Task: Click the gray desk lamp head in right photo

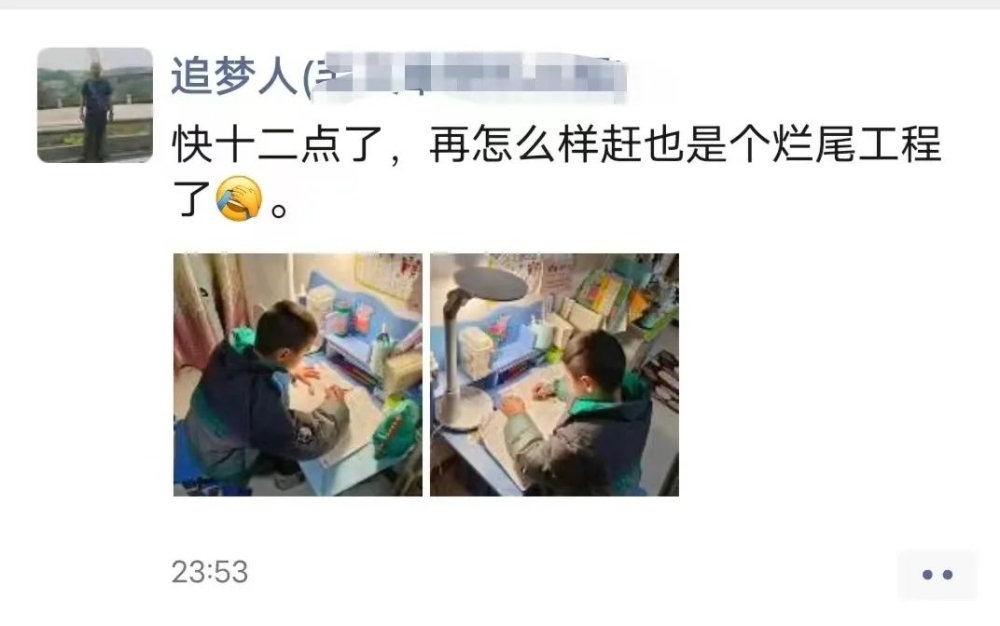Action: (x=490, y=284)
